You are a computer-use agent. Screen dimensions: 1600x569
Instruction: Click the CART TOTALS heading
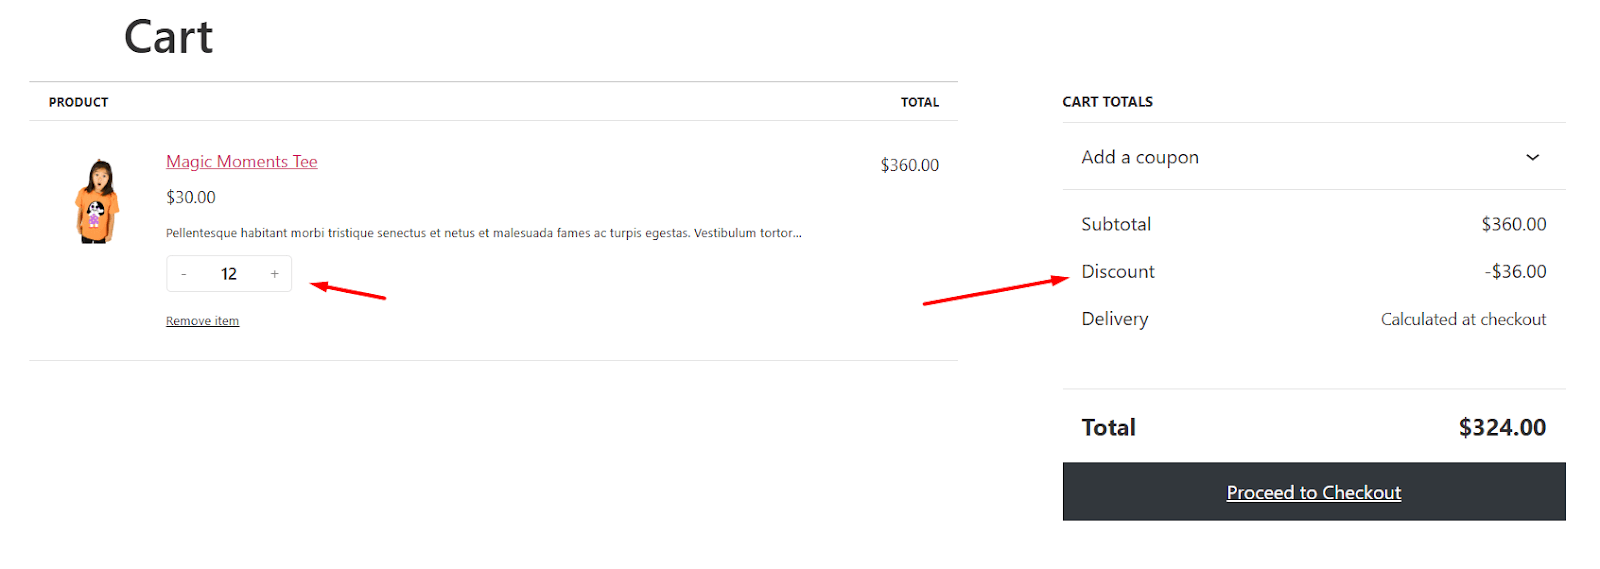[x=1107, y=102]
